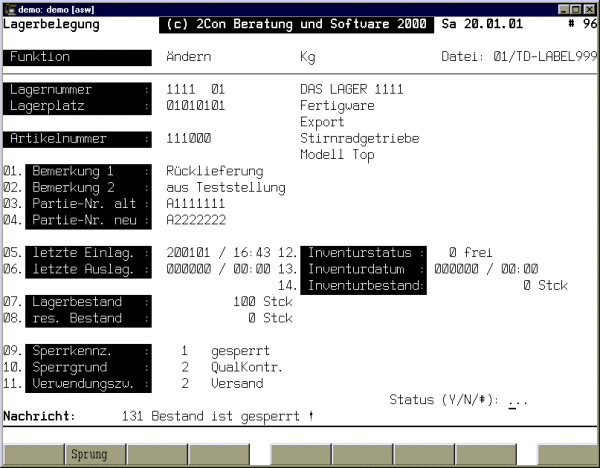Click Bemerkung 2 value aus Teststellung
Image resolution: width=600 pixels, height=468 pixels.
(x=225, y=187)
